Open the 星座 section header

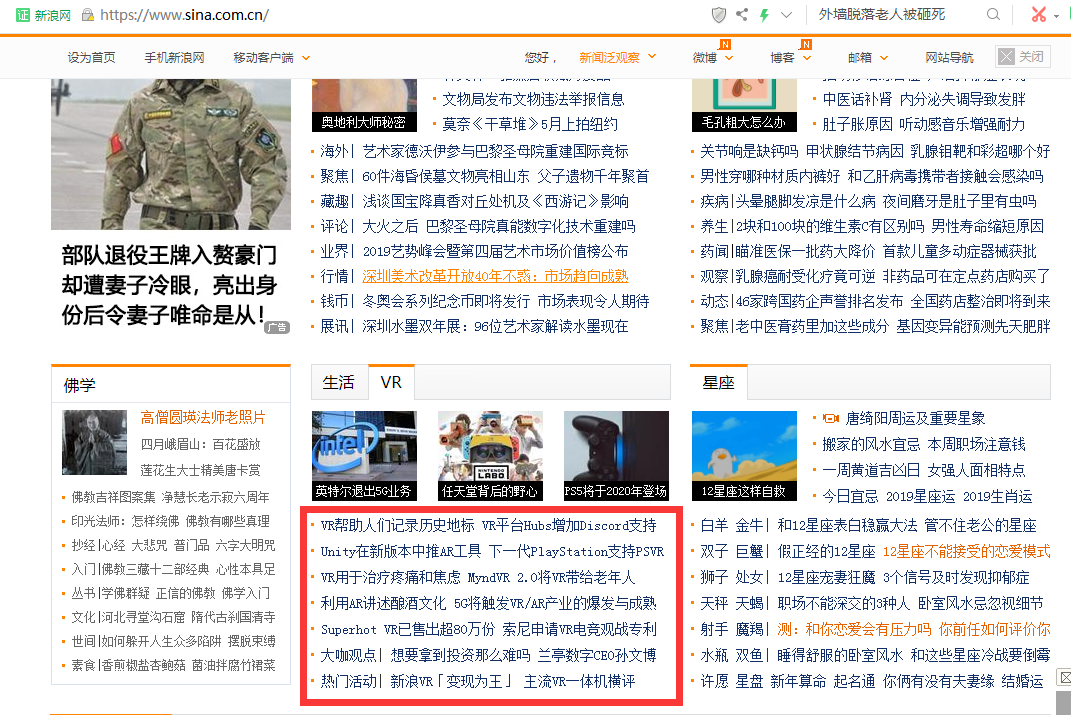click(719, 382)
